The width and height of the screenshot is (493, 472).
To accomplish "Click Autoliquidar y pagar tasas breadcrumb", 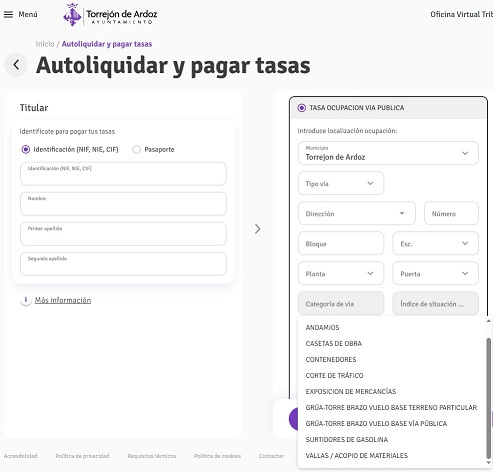I will click(107, 44).
